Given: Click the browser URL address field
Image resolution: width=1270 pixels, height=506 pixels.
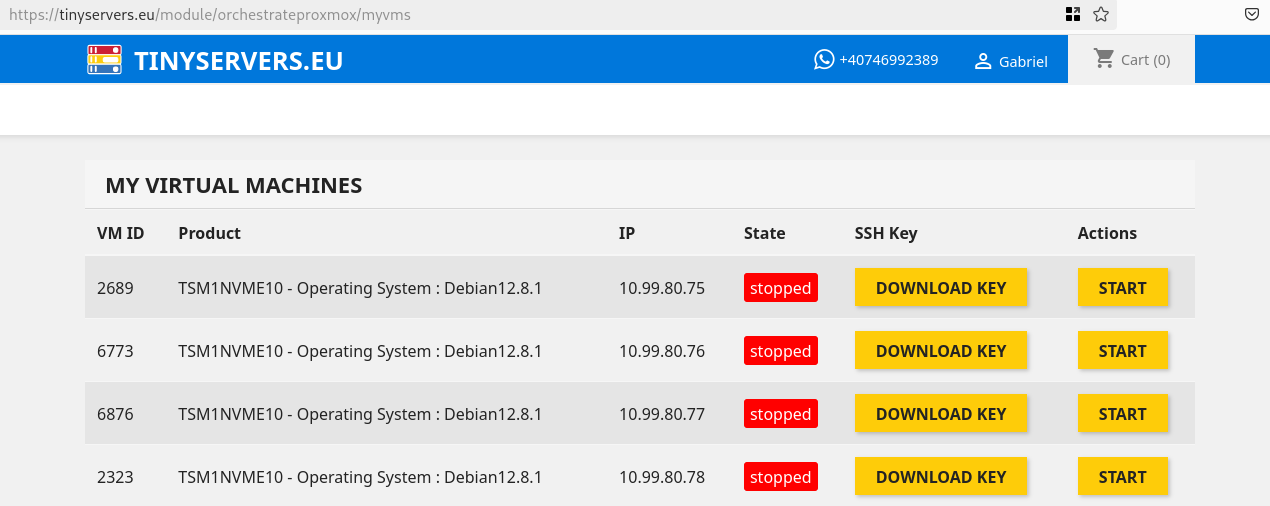Looking at the screenshot, I should pos(530,15).
